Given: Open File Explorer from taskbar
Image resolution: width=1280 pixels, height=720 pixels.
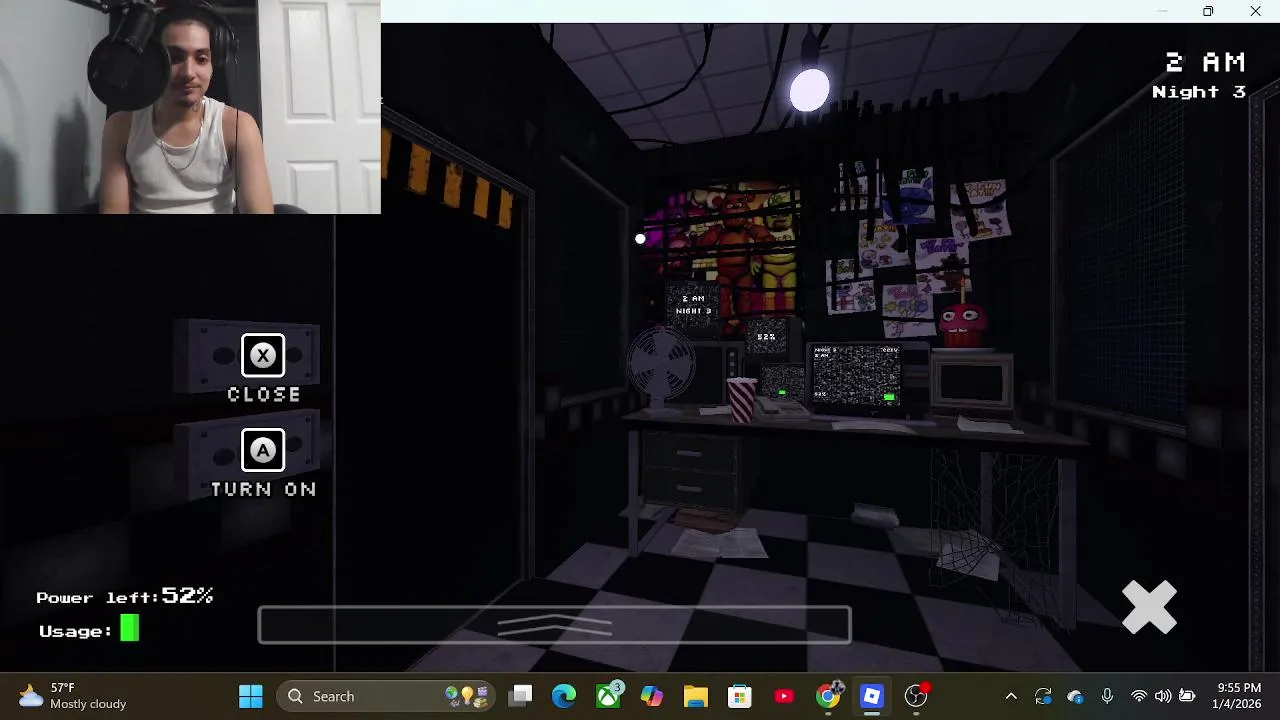Looking at the screenshot, I should [696, 696].
